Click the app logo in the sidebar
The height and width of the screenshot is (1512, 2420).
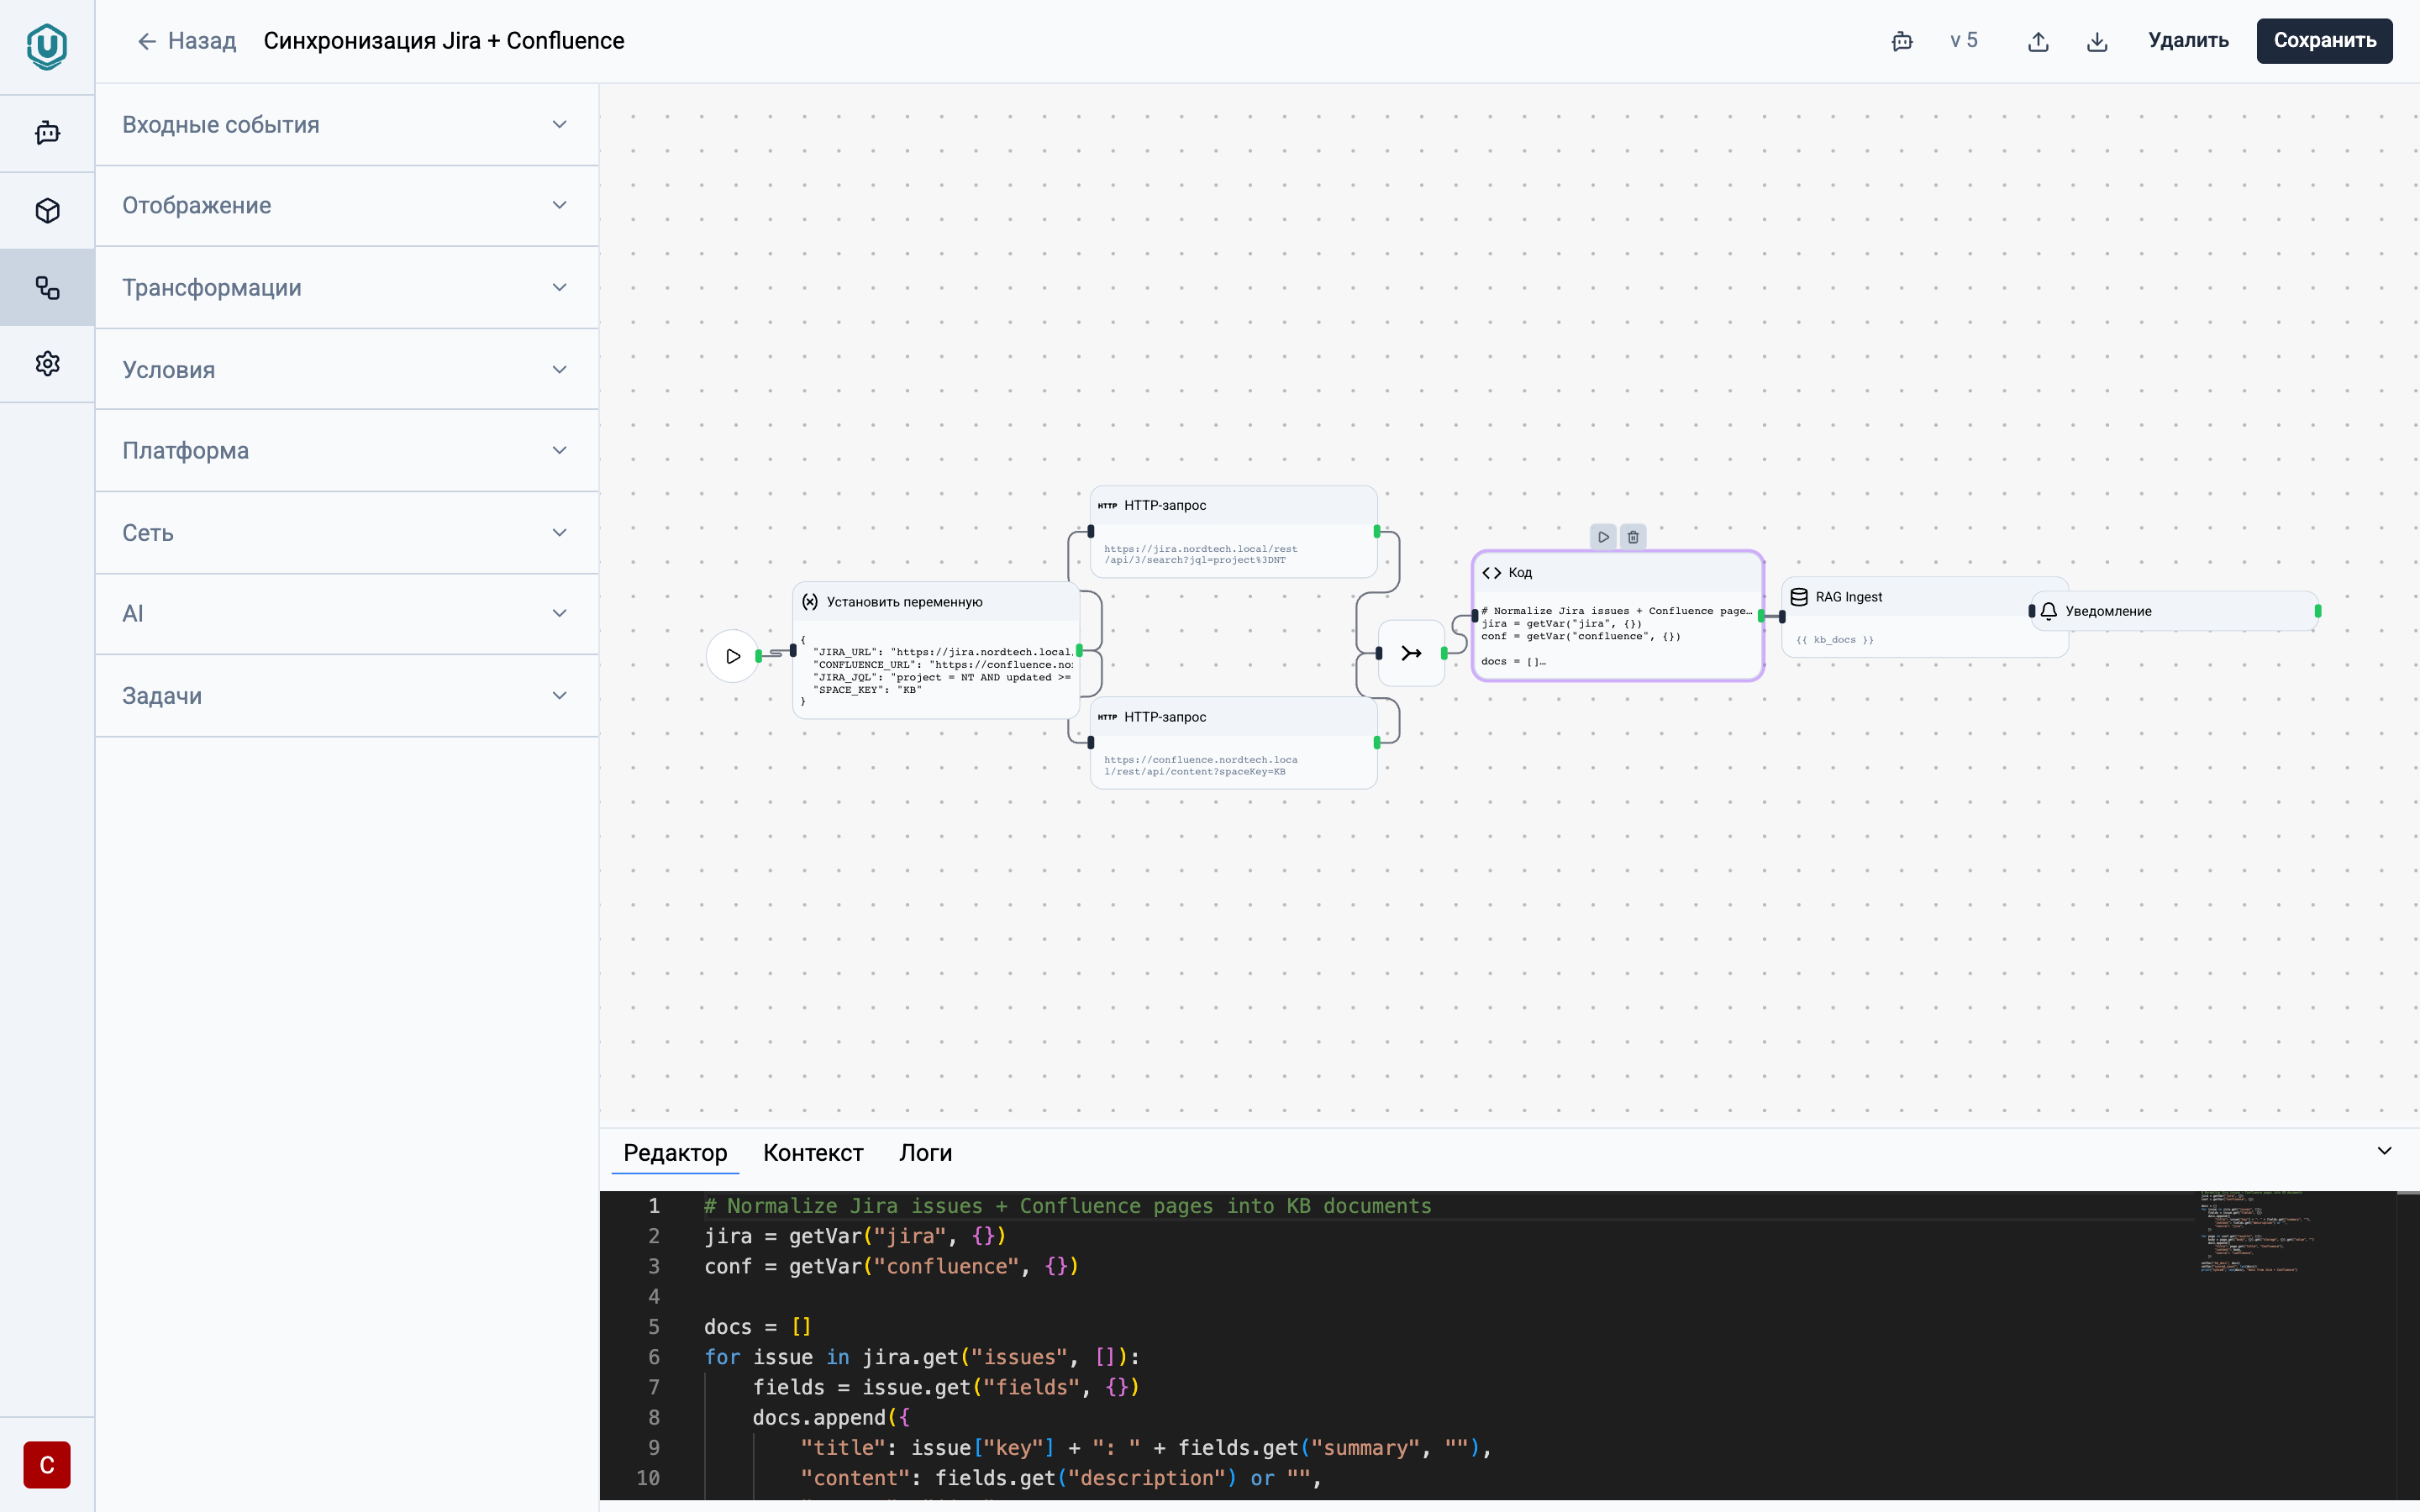[47, 46]
